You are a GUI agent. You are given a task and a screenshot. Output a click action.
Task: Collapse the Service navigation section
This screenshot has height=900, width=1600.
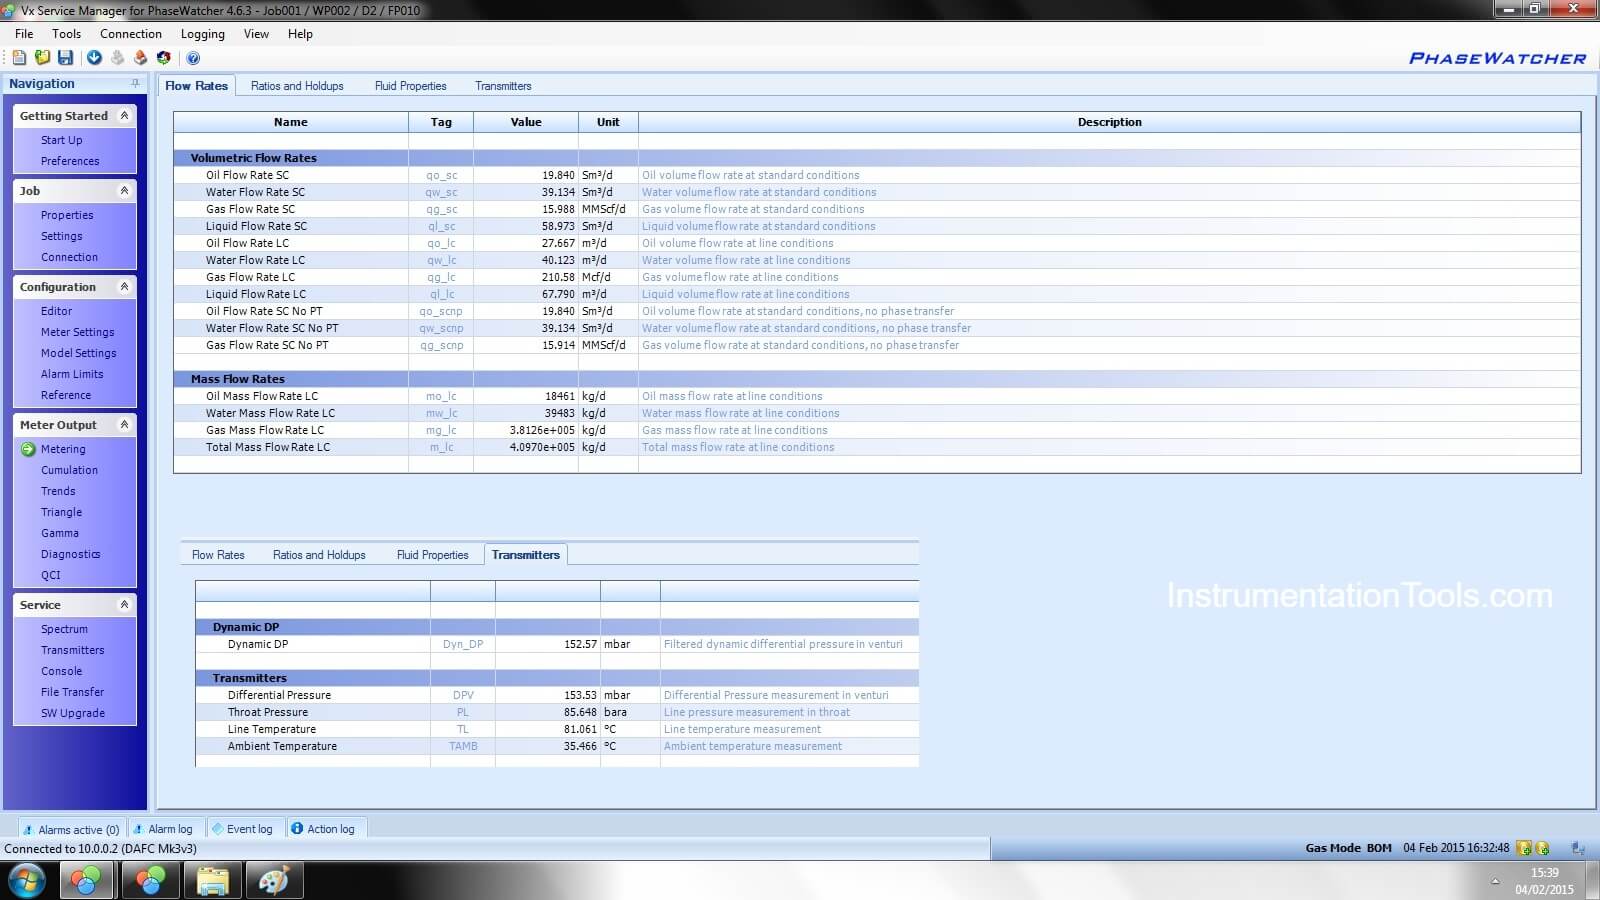pos(124,605)
